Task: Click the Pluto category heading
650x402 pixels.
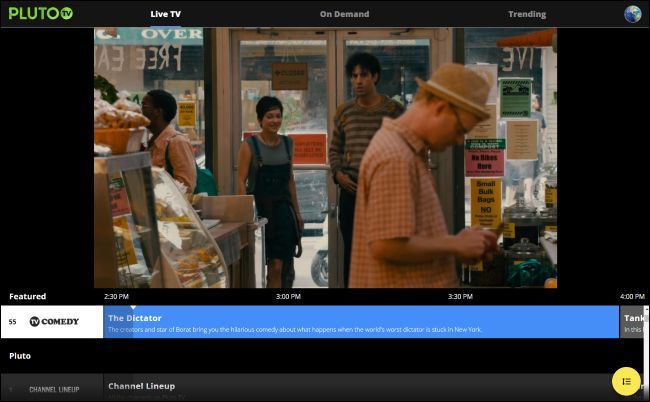Action: (20, 356)
